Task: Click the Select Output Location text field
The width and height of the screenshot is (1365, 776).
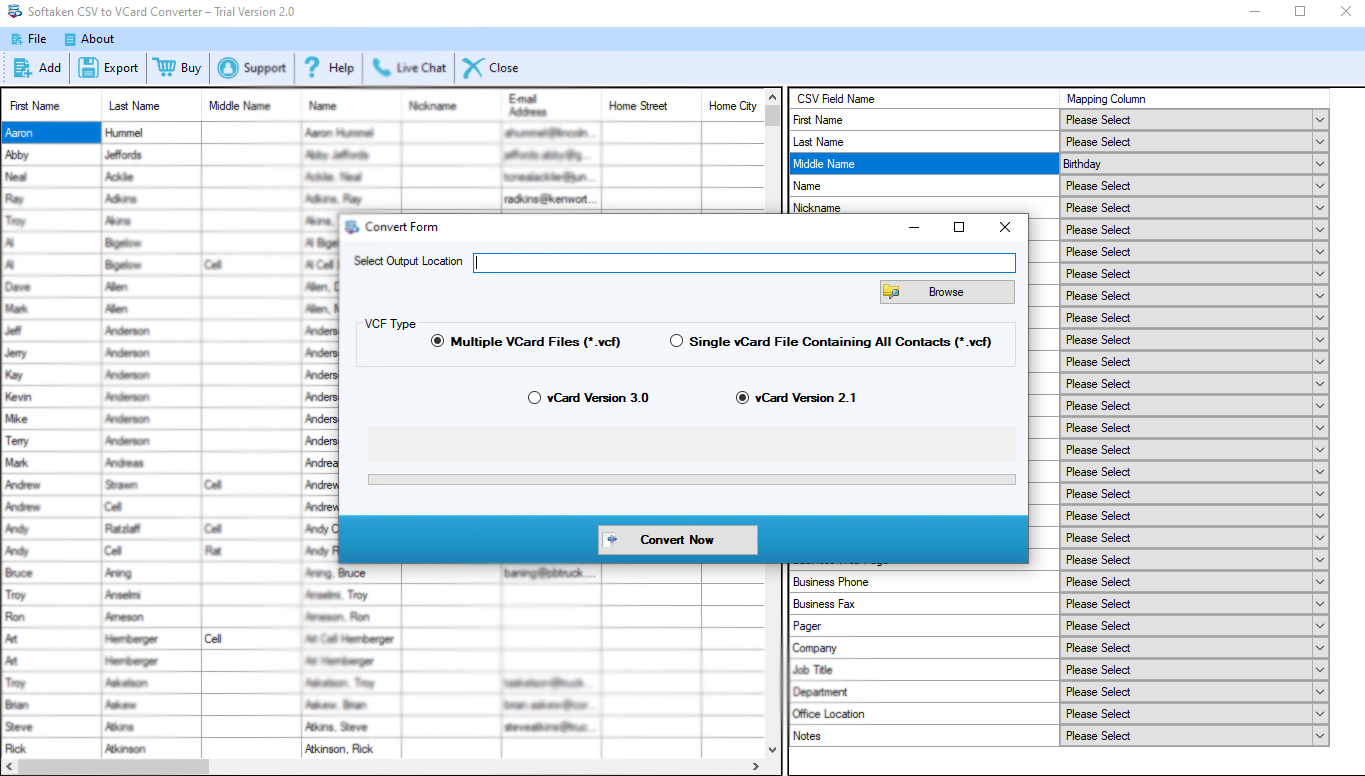Action: pos(744,263)
